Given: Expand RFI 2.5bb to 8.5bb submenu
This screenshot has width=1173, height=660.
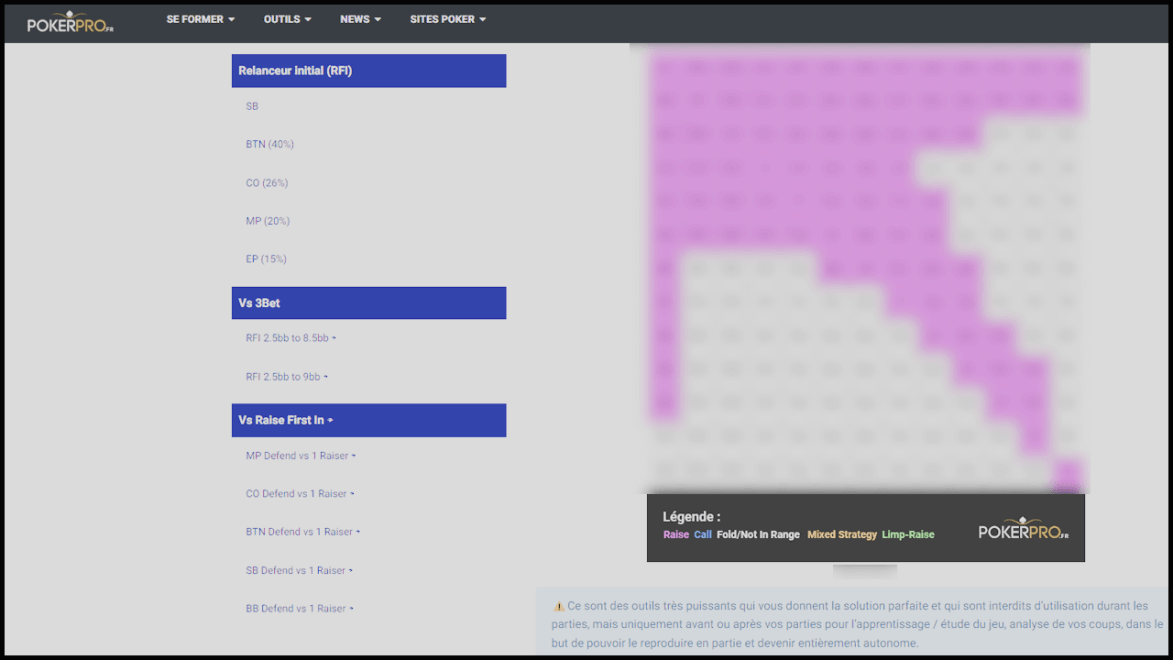Looking at the screenshot, I should (x=290, y=338).
